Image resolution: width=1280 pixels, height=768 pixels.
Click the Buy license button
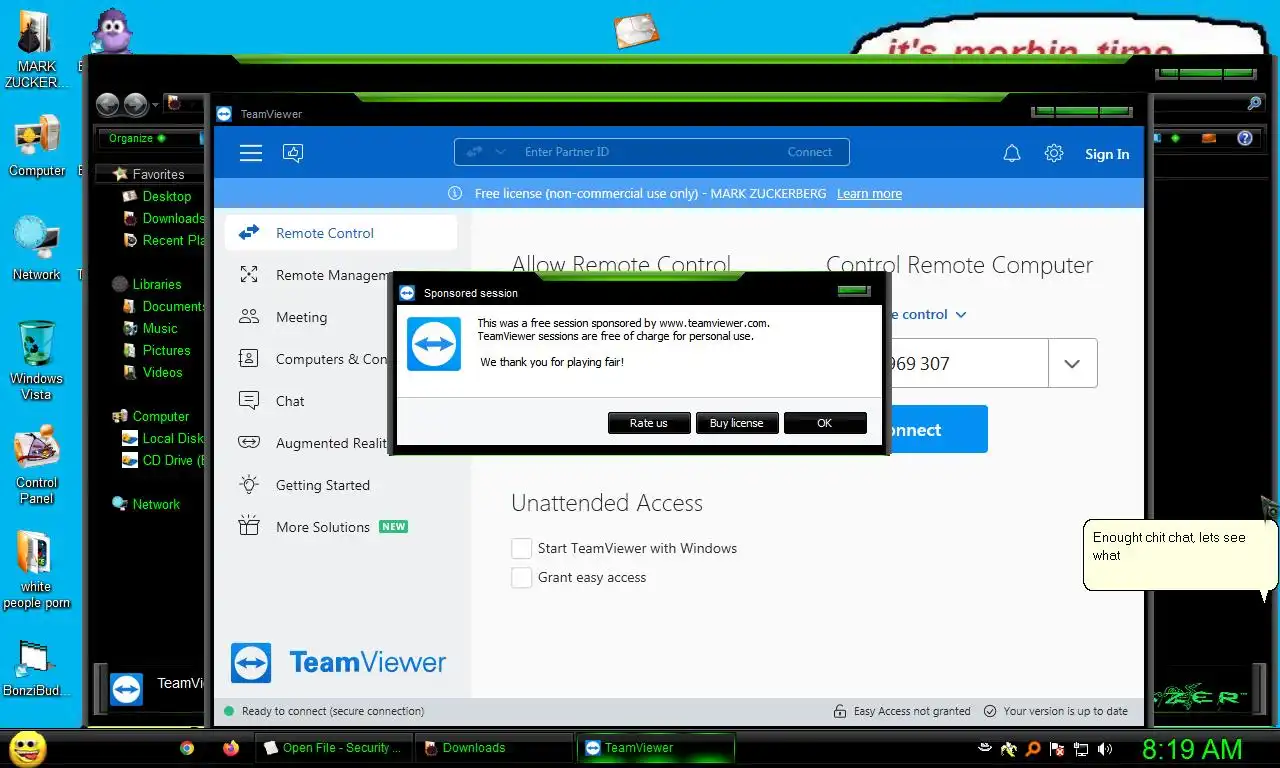click(x=737, y=423)
